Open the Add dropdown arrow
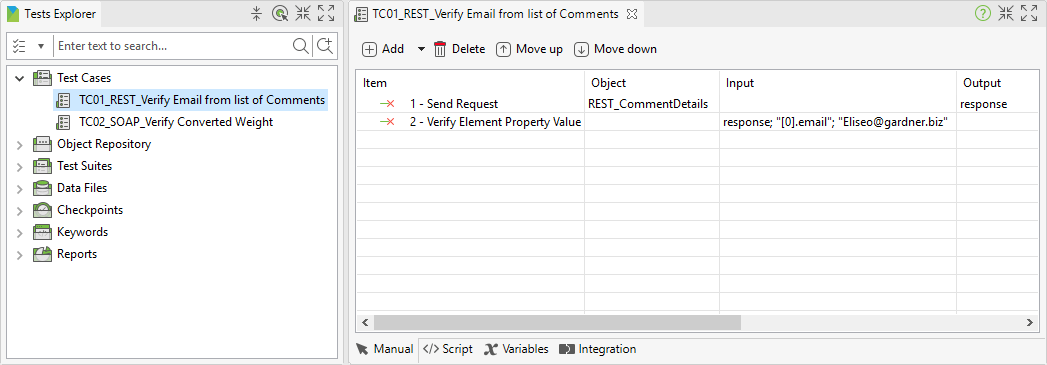 [x=421, y=49]
